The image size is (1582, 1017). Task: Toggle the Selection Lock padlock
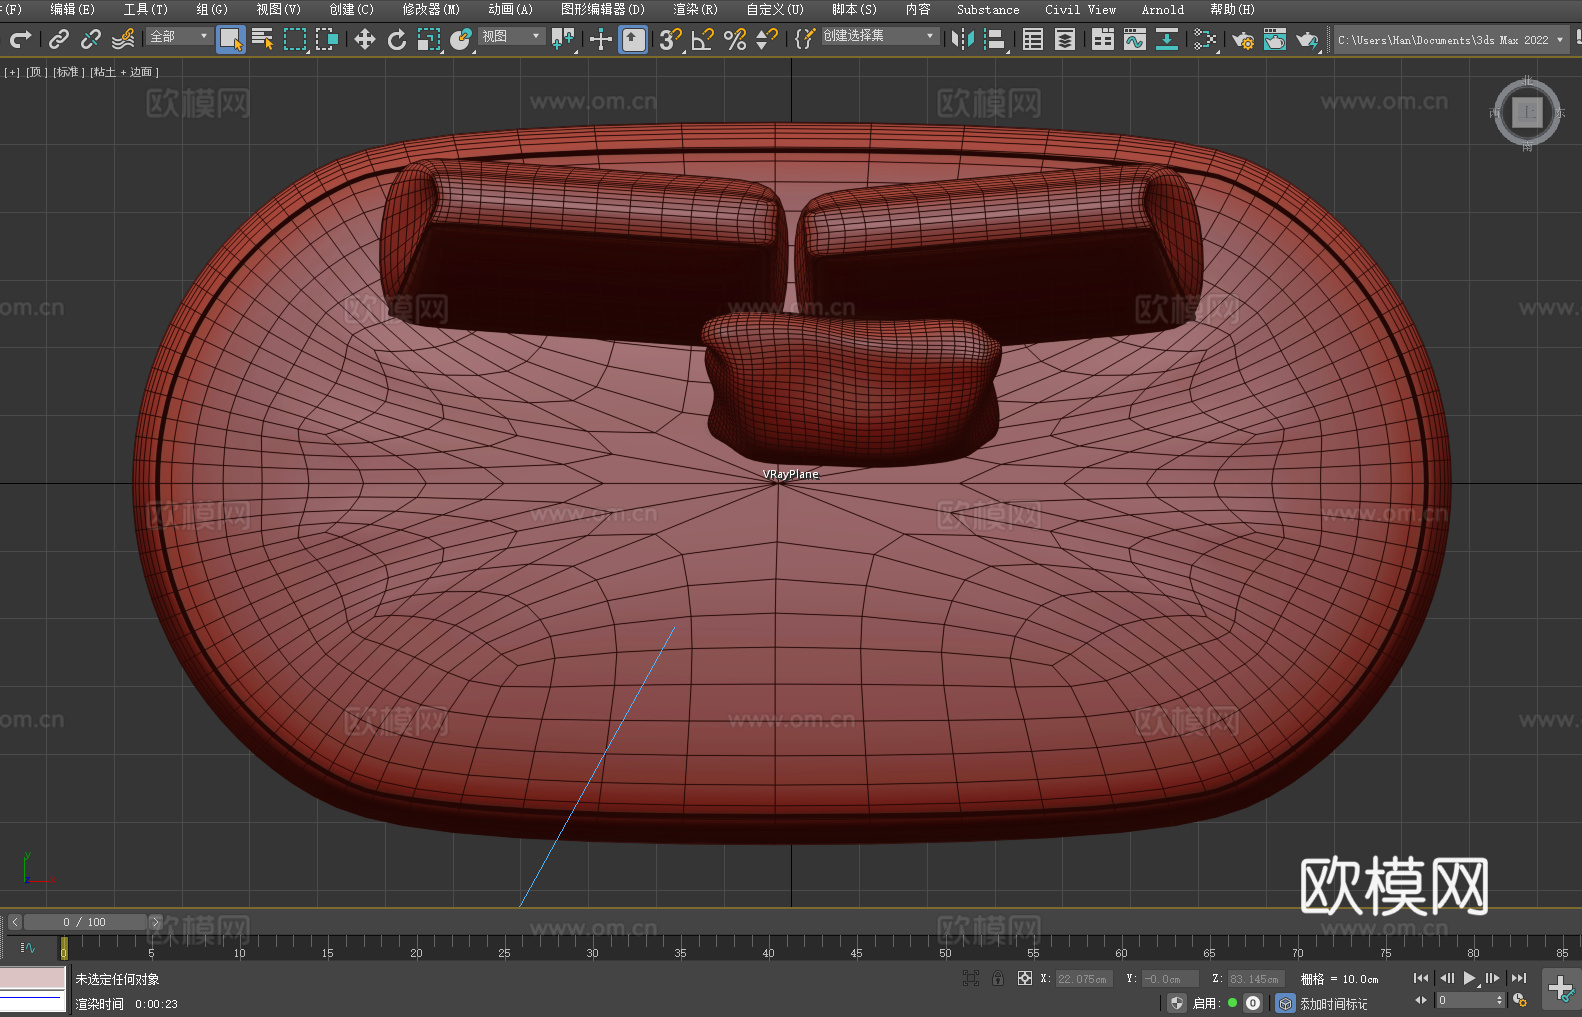998,978
